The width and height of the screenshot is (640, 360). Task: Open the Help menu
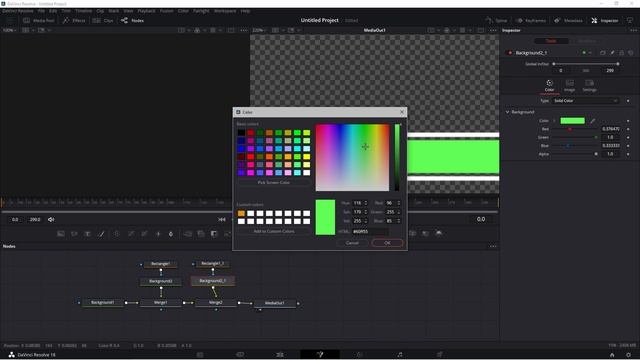pyautogui.click(x=245, y=11)
